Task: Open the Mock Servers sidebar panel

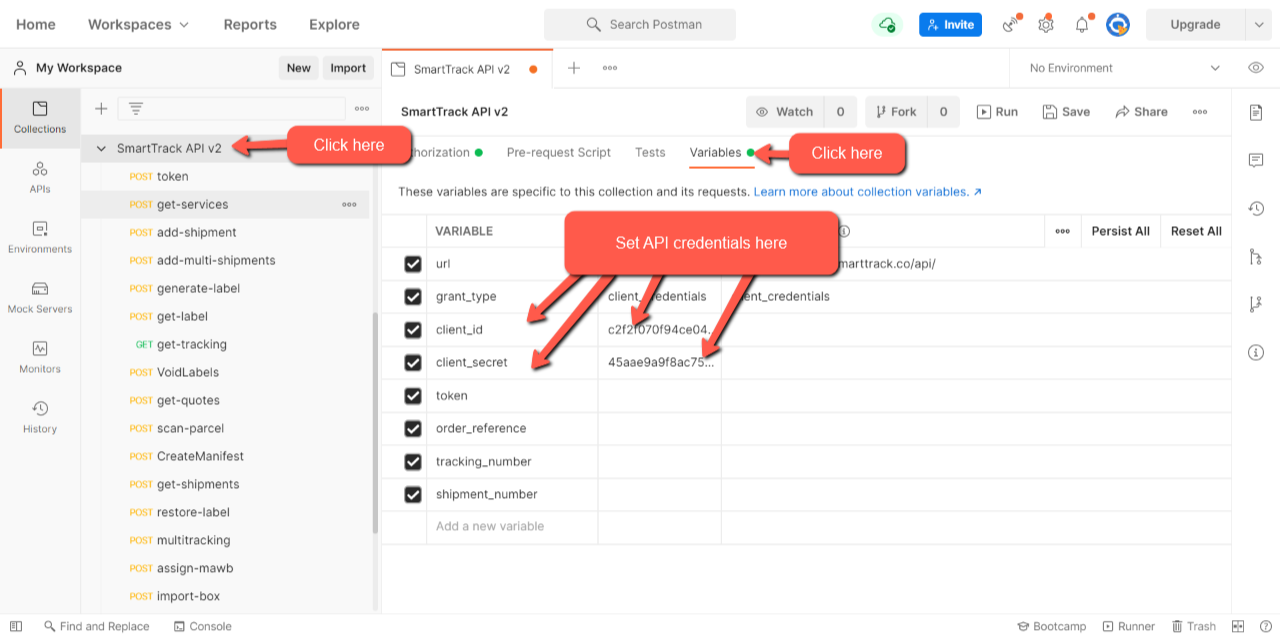Action: click(40, 298)
